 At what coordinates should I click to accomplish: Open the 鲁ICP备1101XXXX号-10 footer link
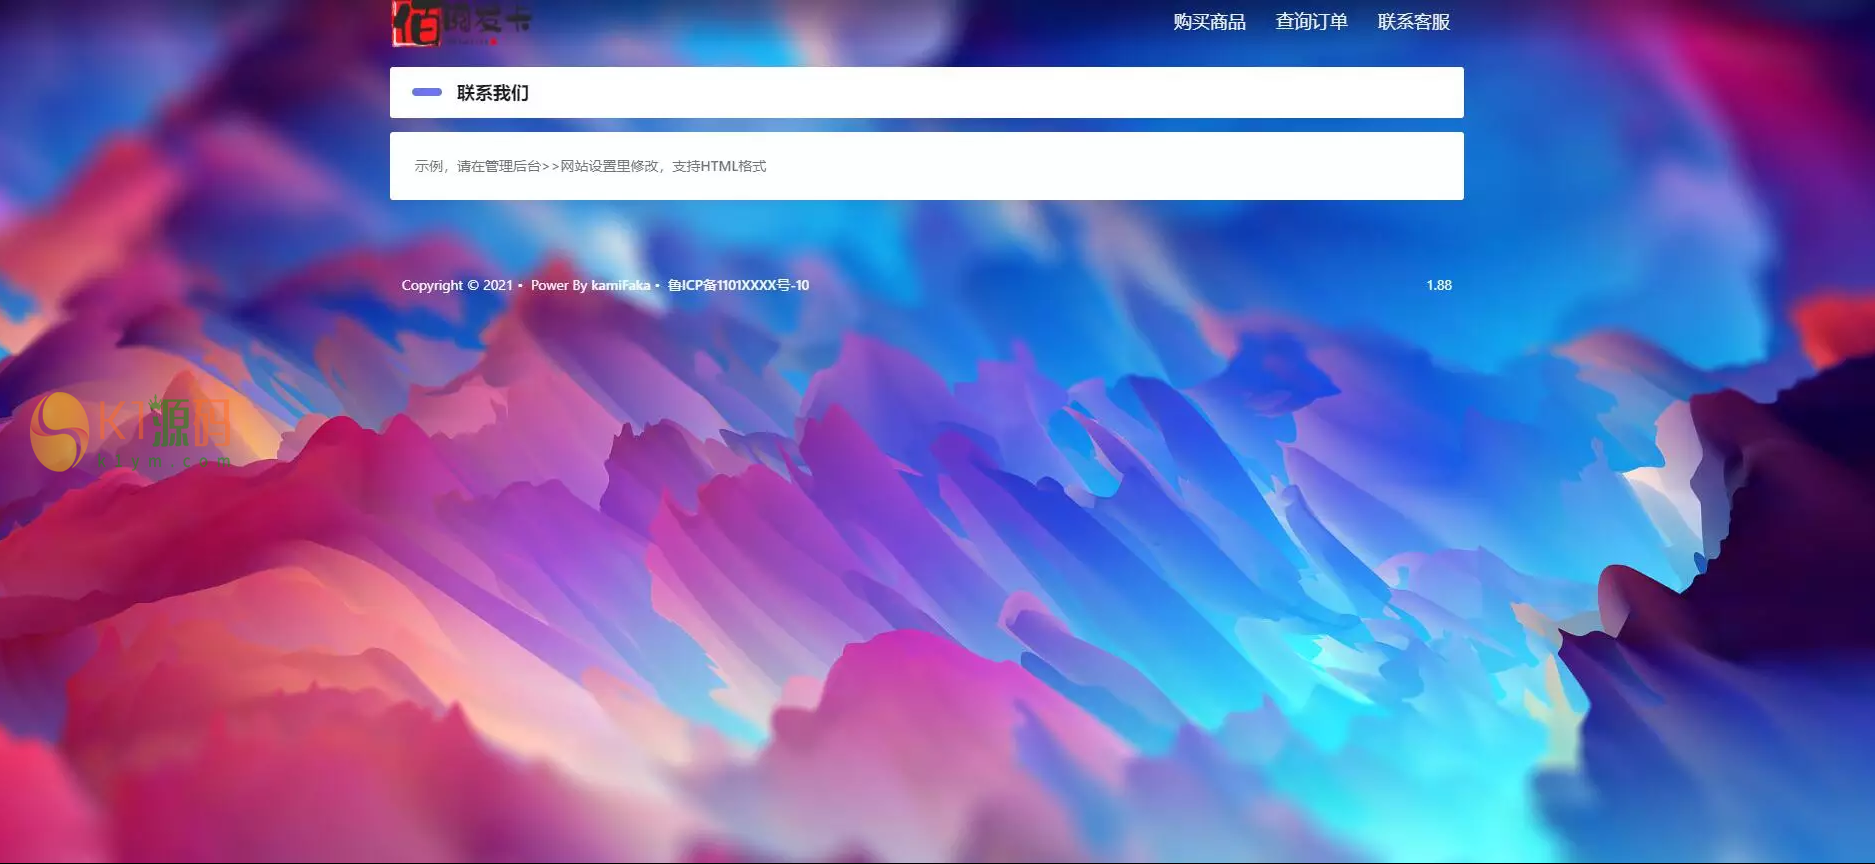[x=738, y=285]
